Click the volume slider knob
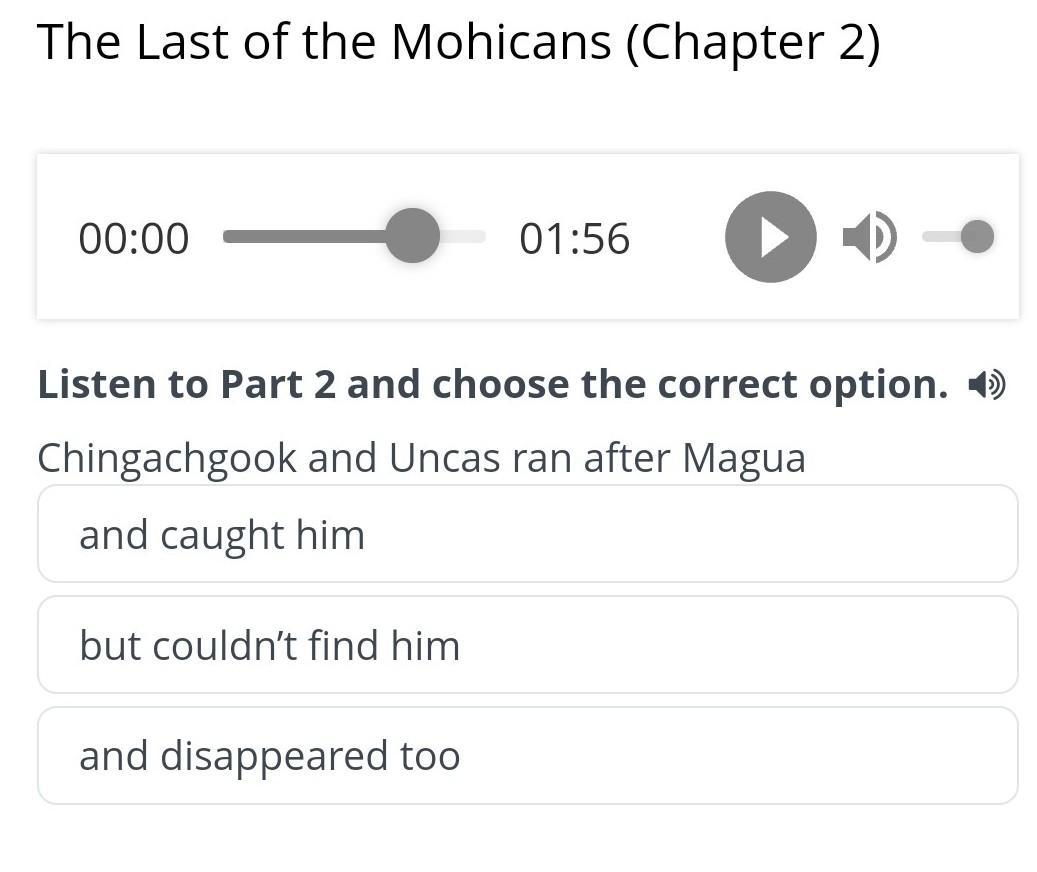Image resolution: width=1037 pixels, height=872 pixels. (976, 237)
